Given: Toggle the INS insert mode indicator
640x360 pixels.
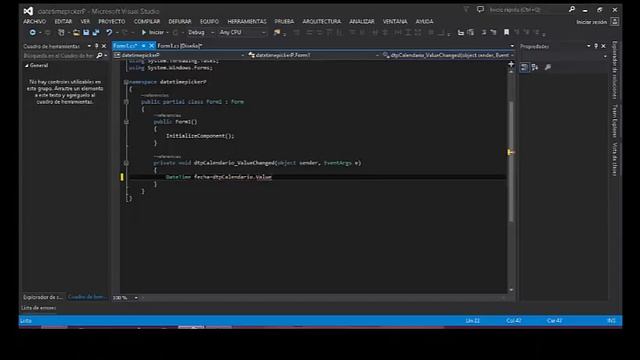Looking at the screenshot, I should (611, 321).
